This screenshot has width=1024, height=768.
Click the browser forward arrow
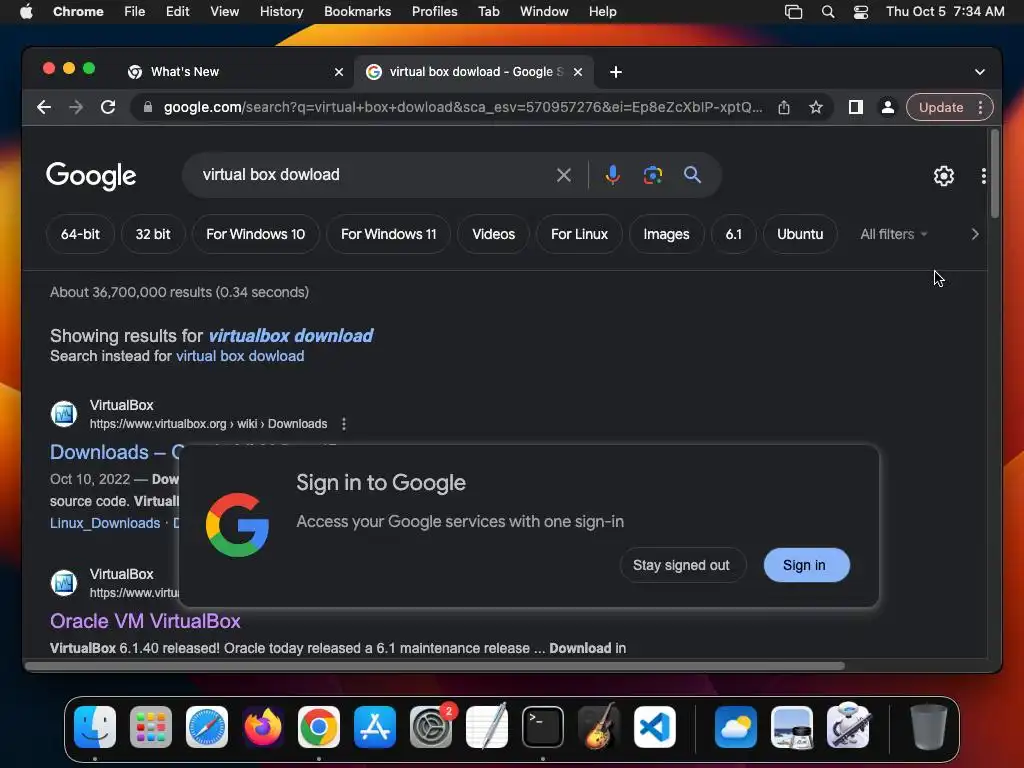[x=76, y=107]
